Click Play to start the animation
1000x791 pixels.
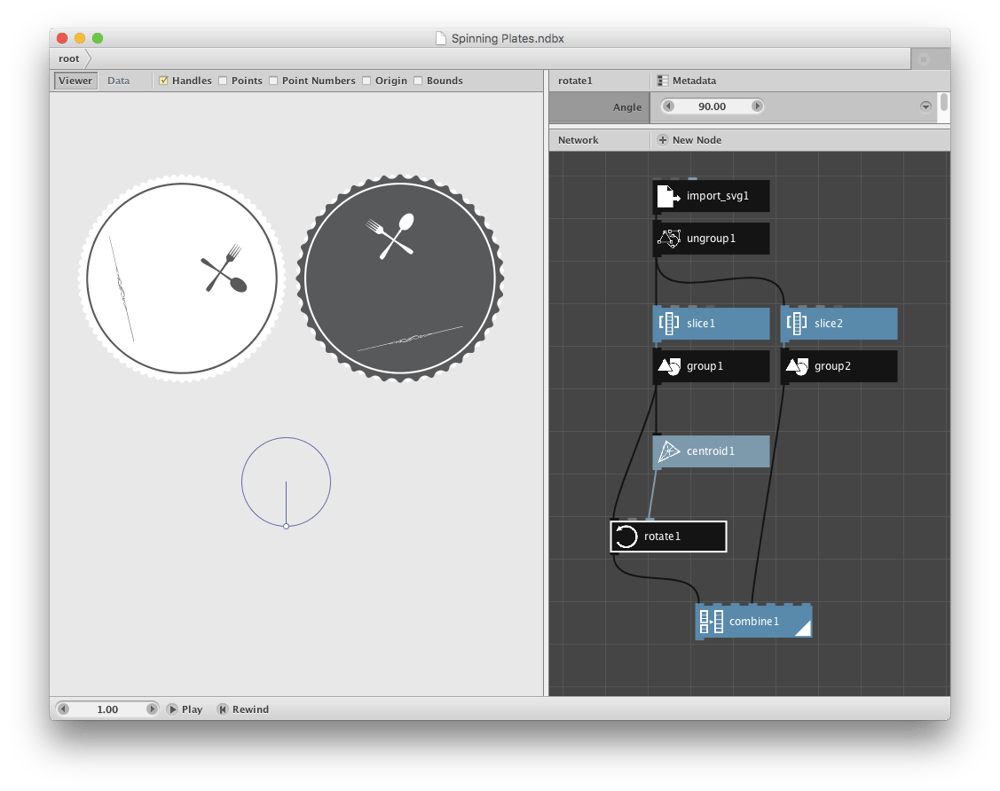click(185, 709)
